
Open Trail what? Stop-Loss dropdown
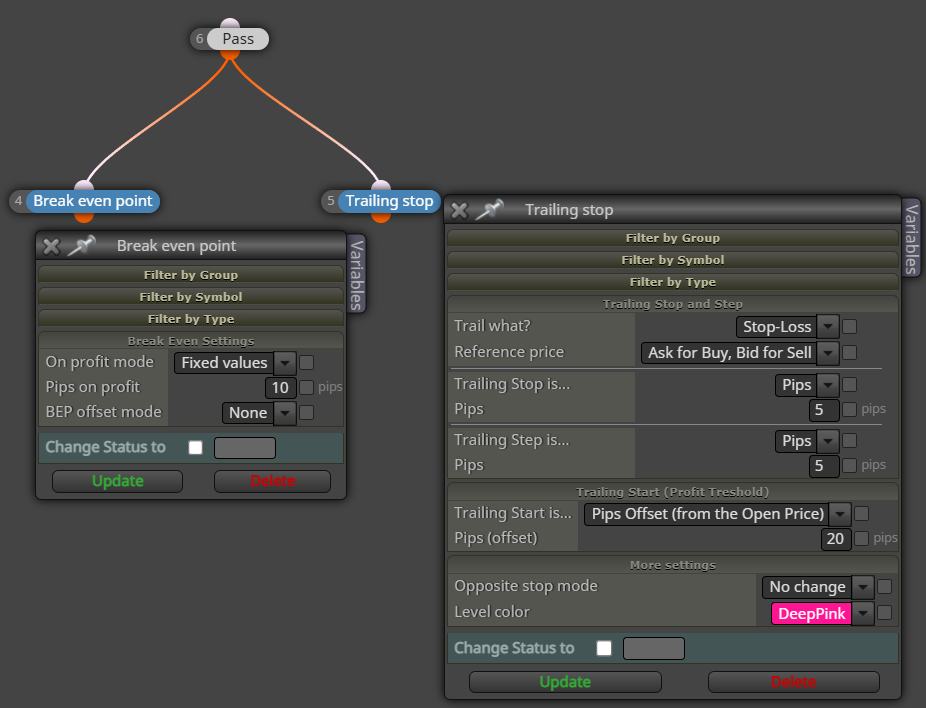[787, 327]
